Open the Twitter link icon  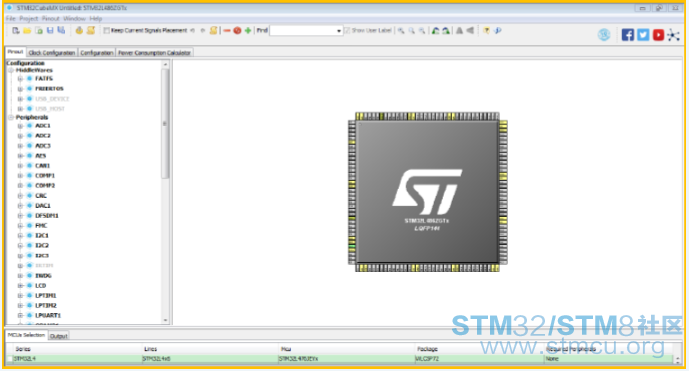tap(643, 35)
